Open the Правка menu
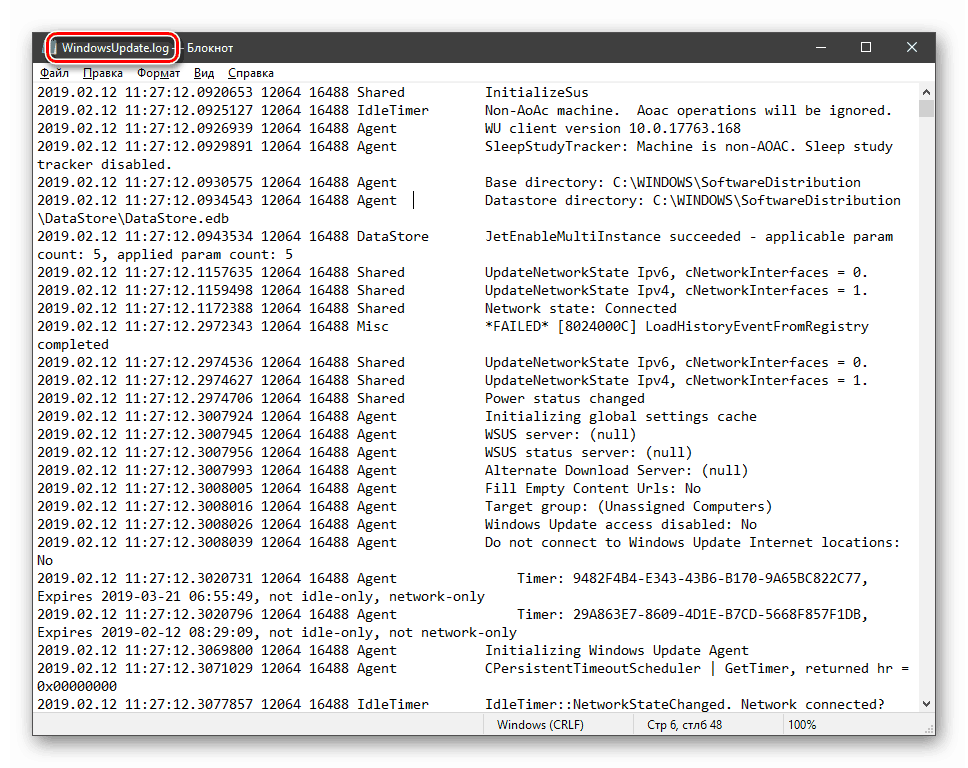This screenshot has width=968, height=768. [102, 73]
